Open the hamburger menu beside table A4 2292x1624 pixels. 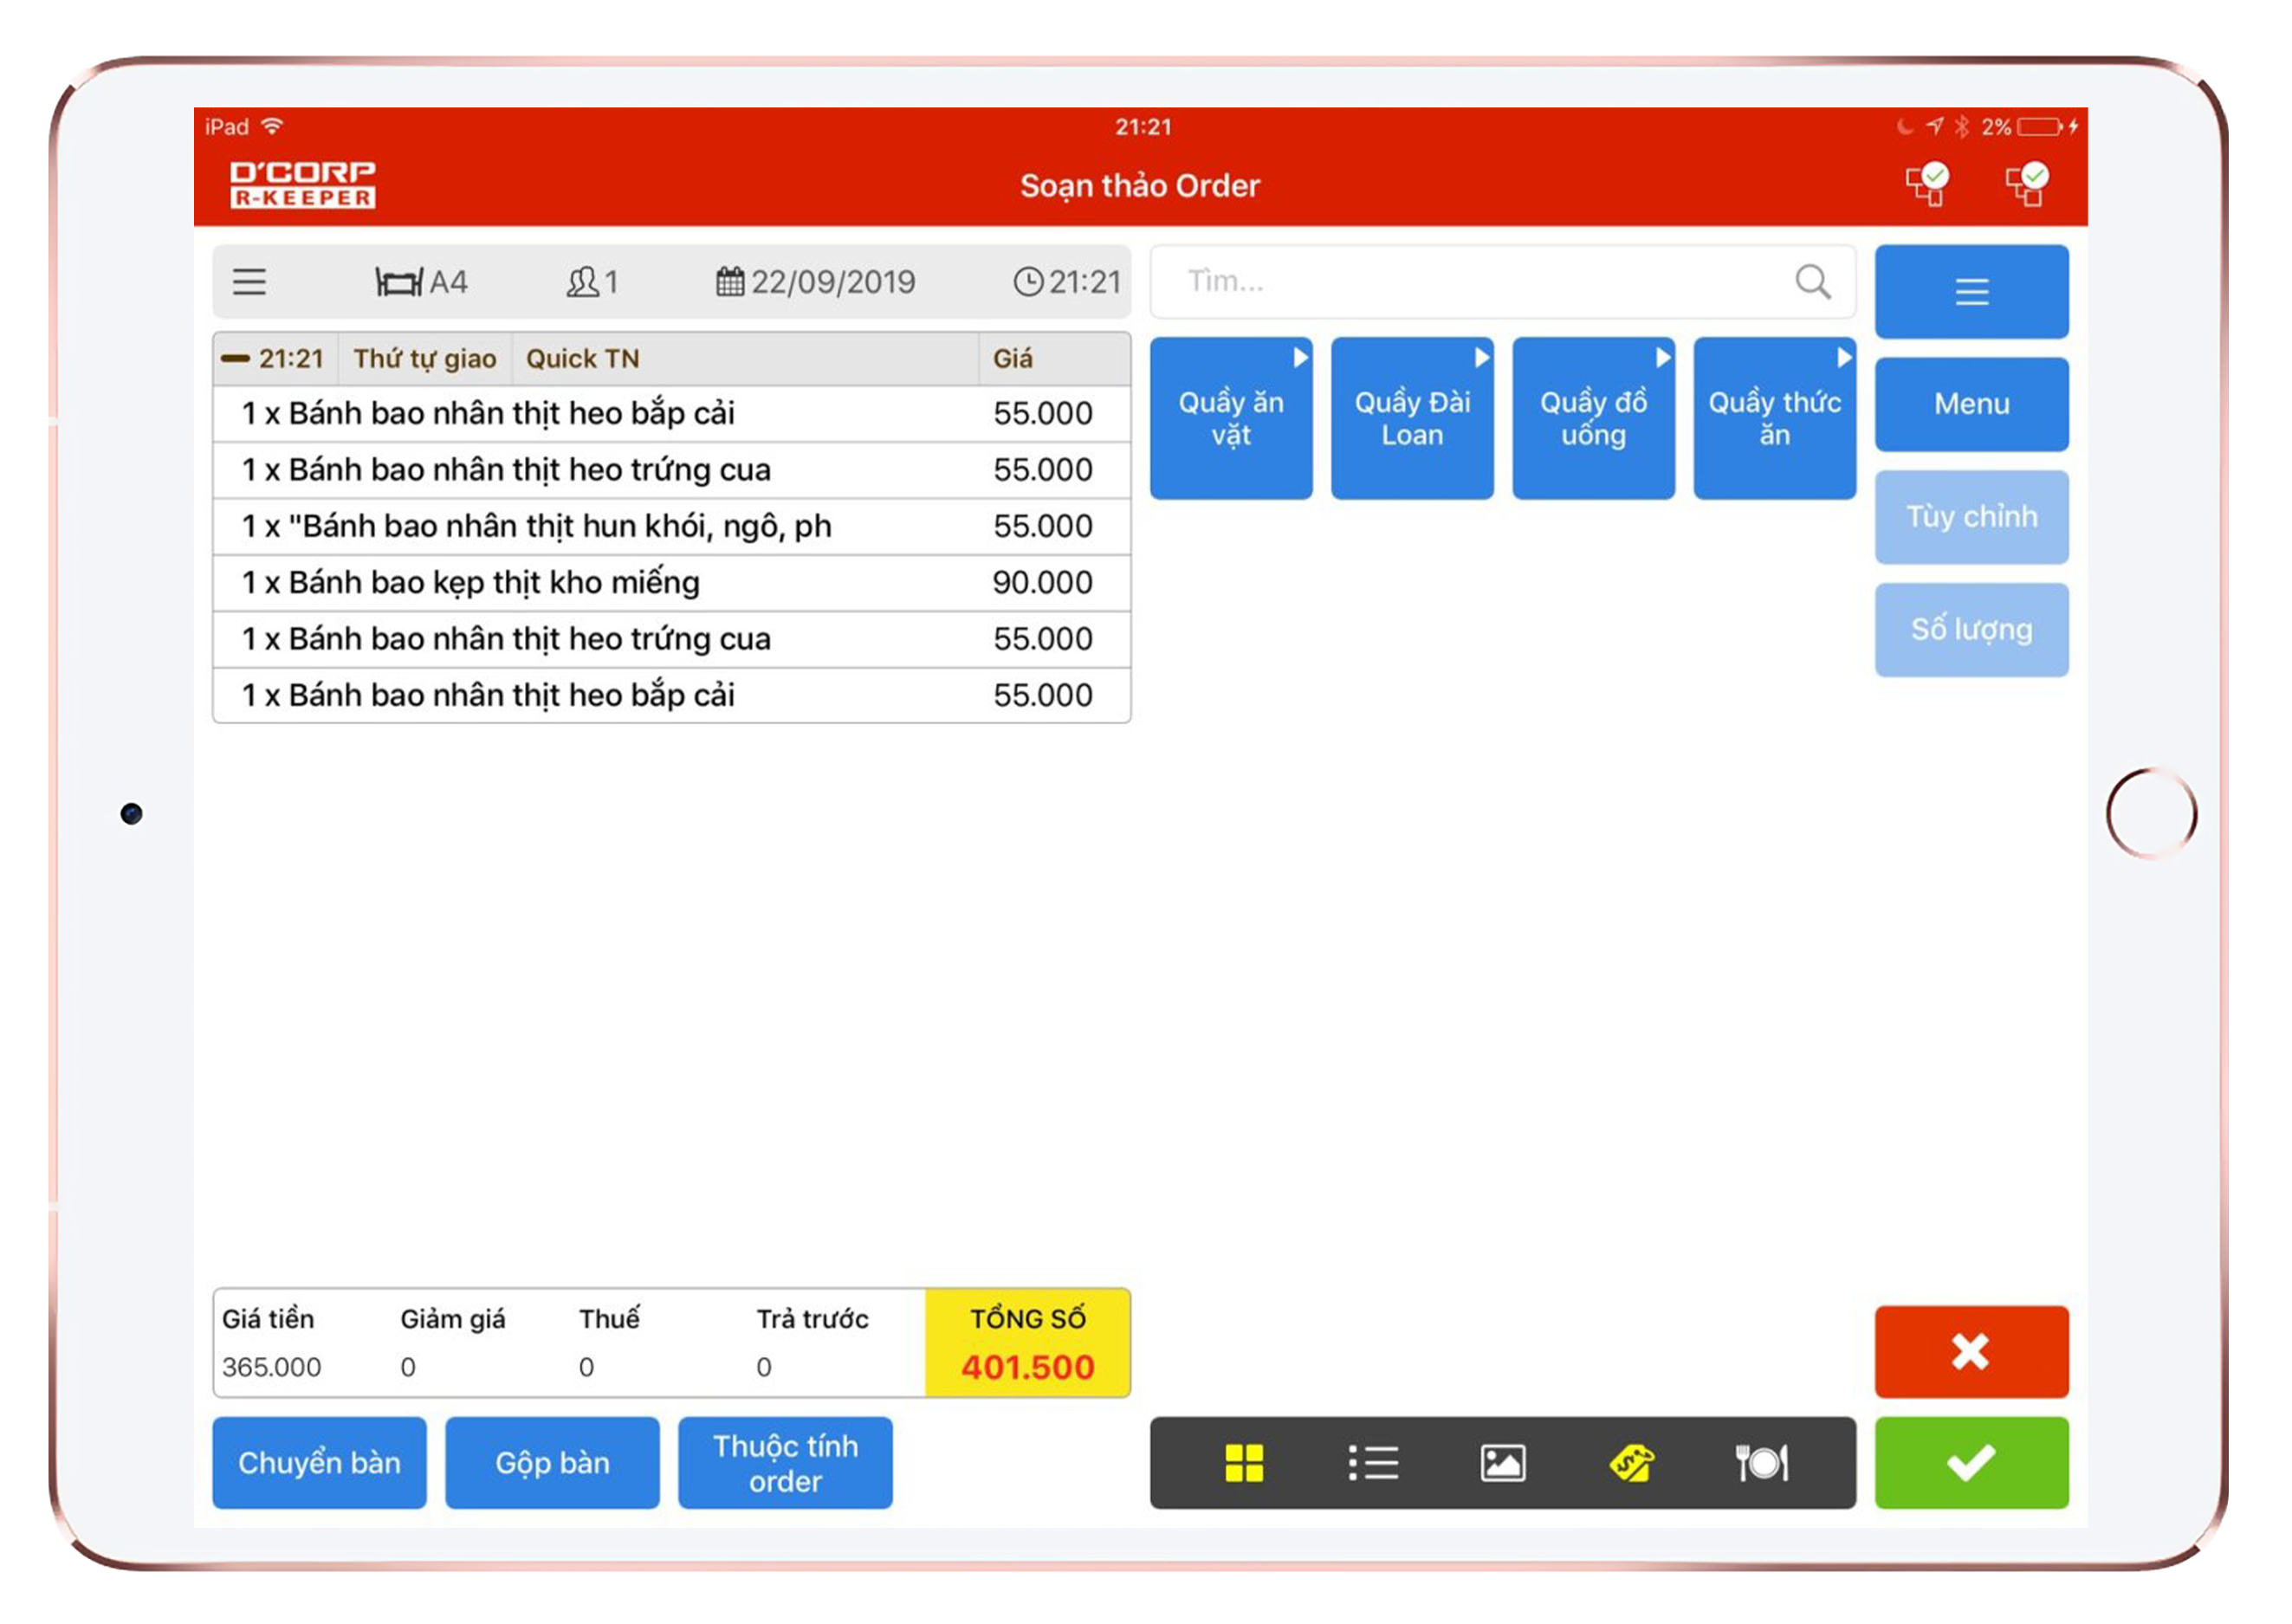250,282
